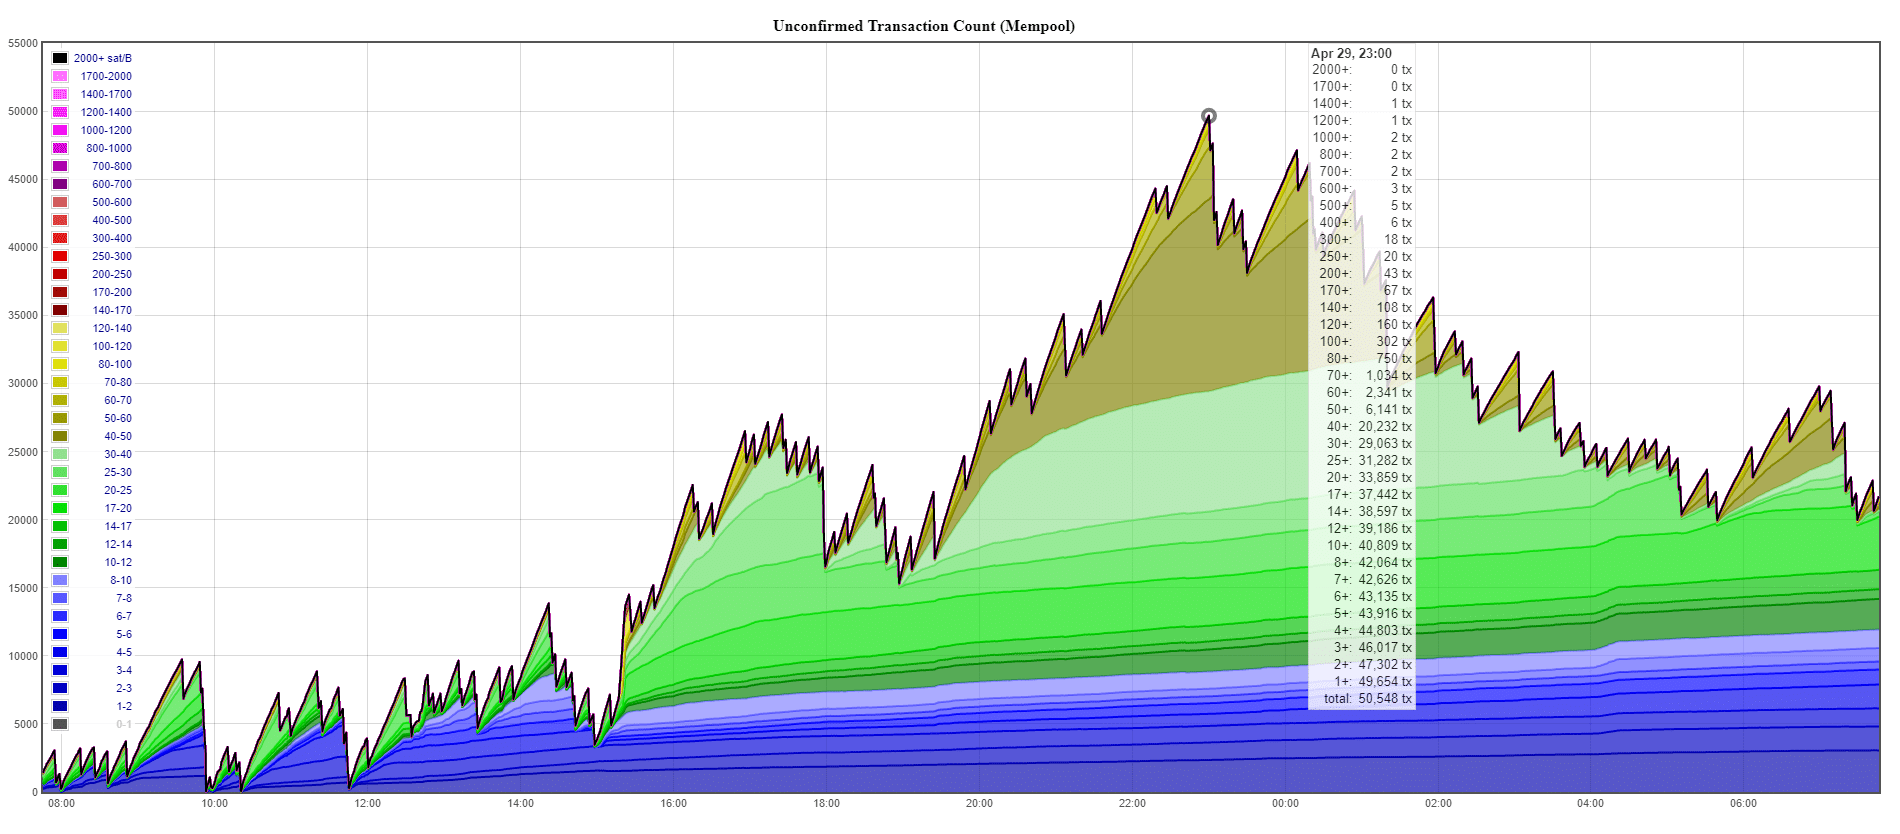Toggle the 500-600 legend swatch
1900x834 pixels.
coord(60,202)
